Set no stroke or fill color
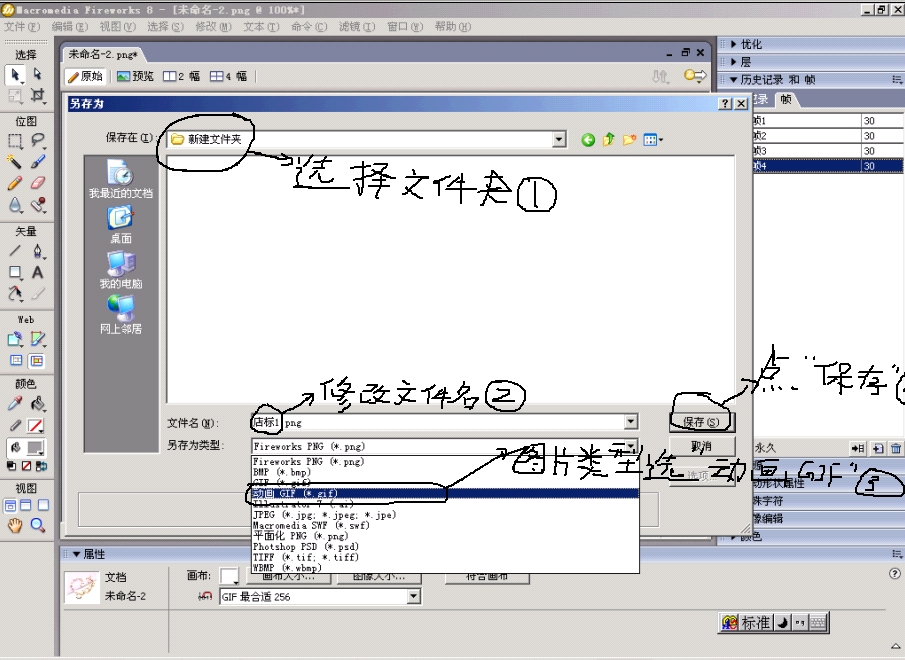Image resolution: width=905 pixels, height=660 pixels. [27, 466]
